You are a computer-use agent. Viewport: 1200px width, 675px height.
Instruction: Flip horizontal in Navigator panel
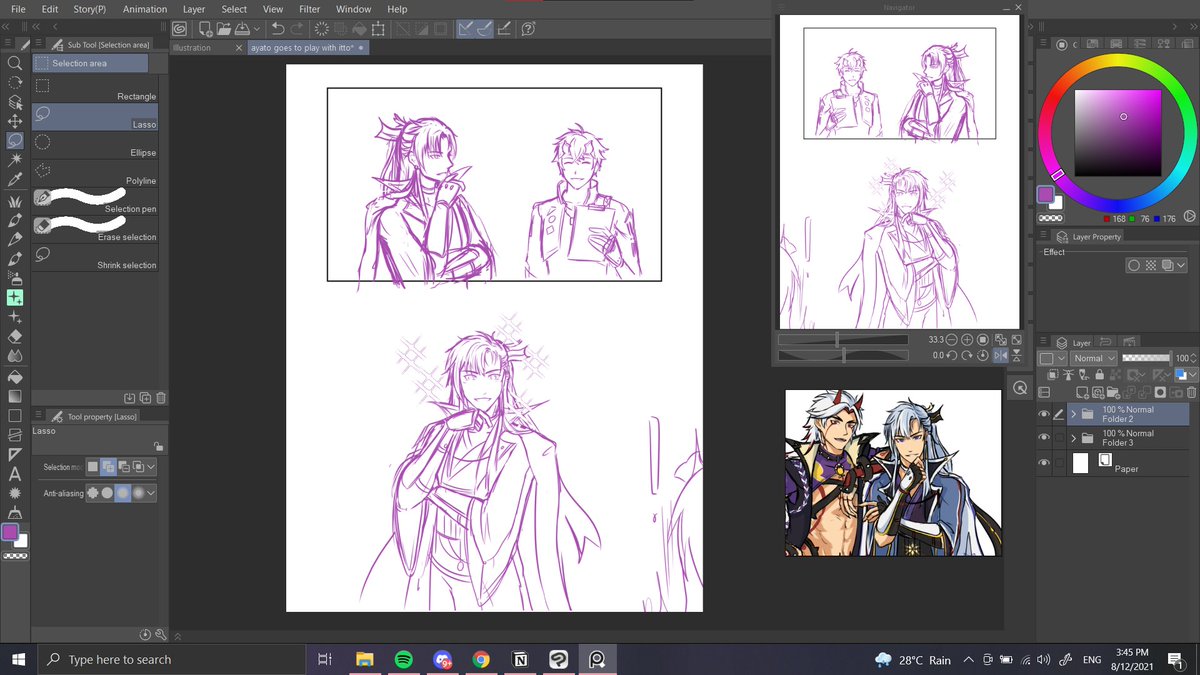[x=999, y=355]
